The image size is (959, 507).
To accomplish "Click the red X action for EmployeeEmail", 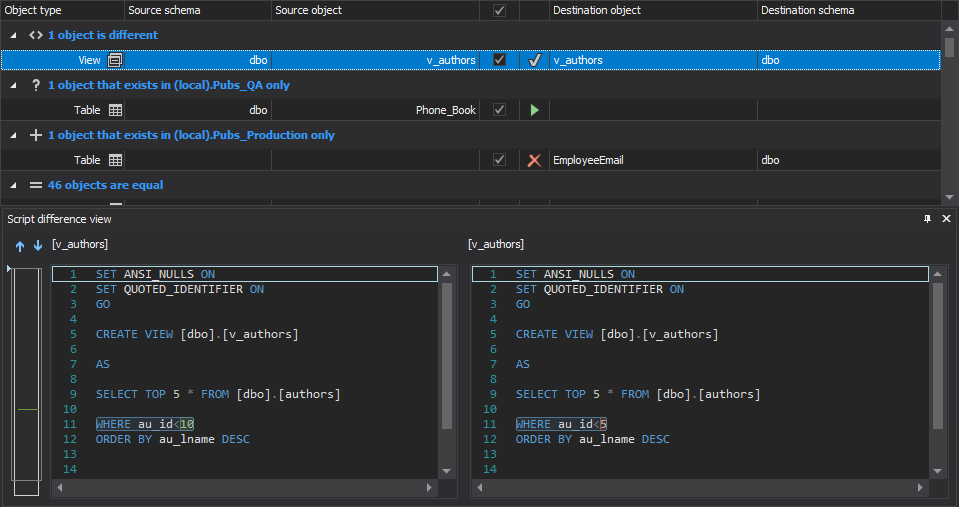I will pyautogui.click(x=534, y=160).
